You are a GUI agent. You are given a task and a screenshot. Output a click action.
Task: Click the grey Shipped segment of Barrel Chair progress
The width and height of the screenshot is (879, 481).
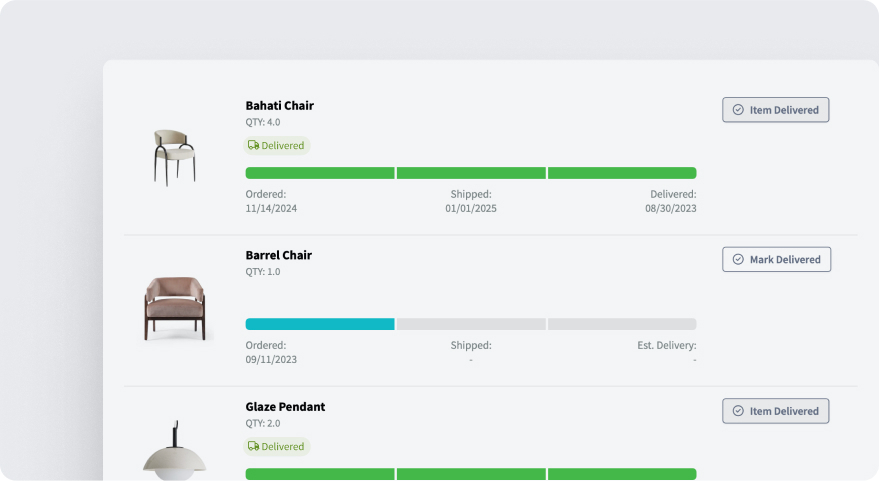pyautogui.click(x=471, y=324)
